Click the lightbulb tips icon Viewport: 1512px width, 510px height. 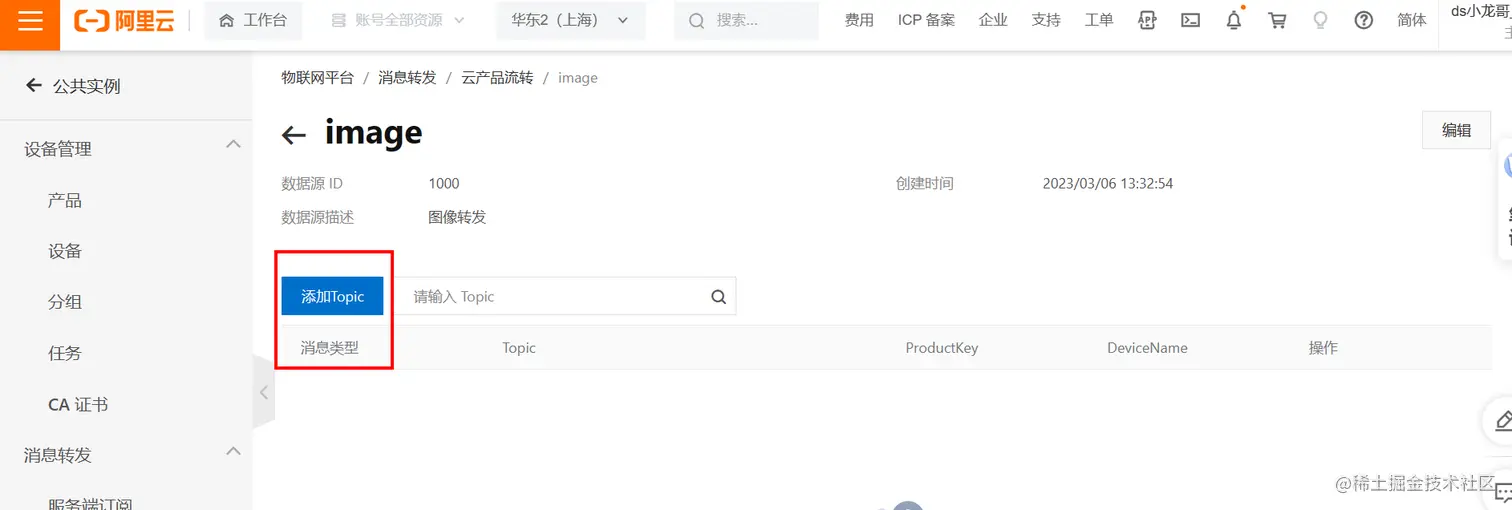point(1320,20)
